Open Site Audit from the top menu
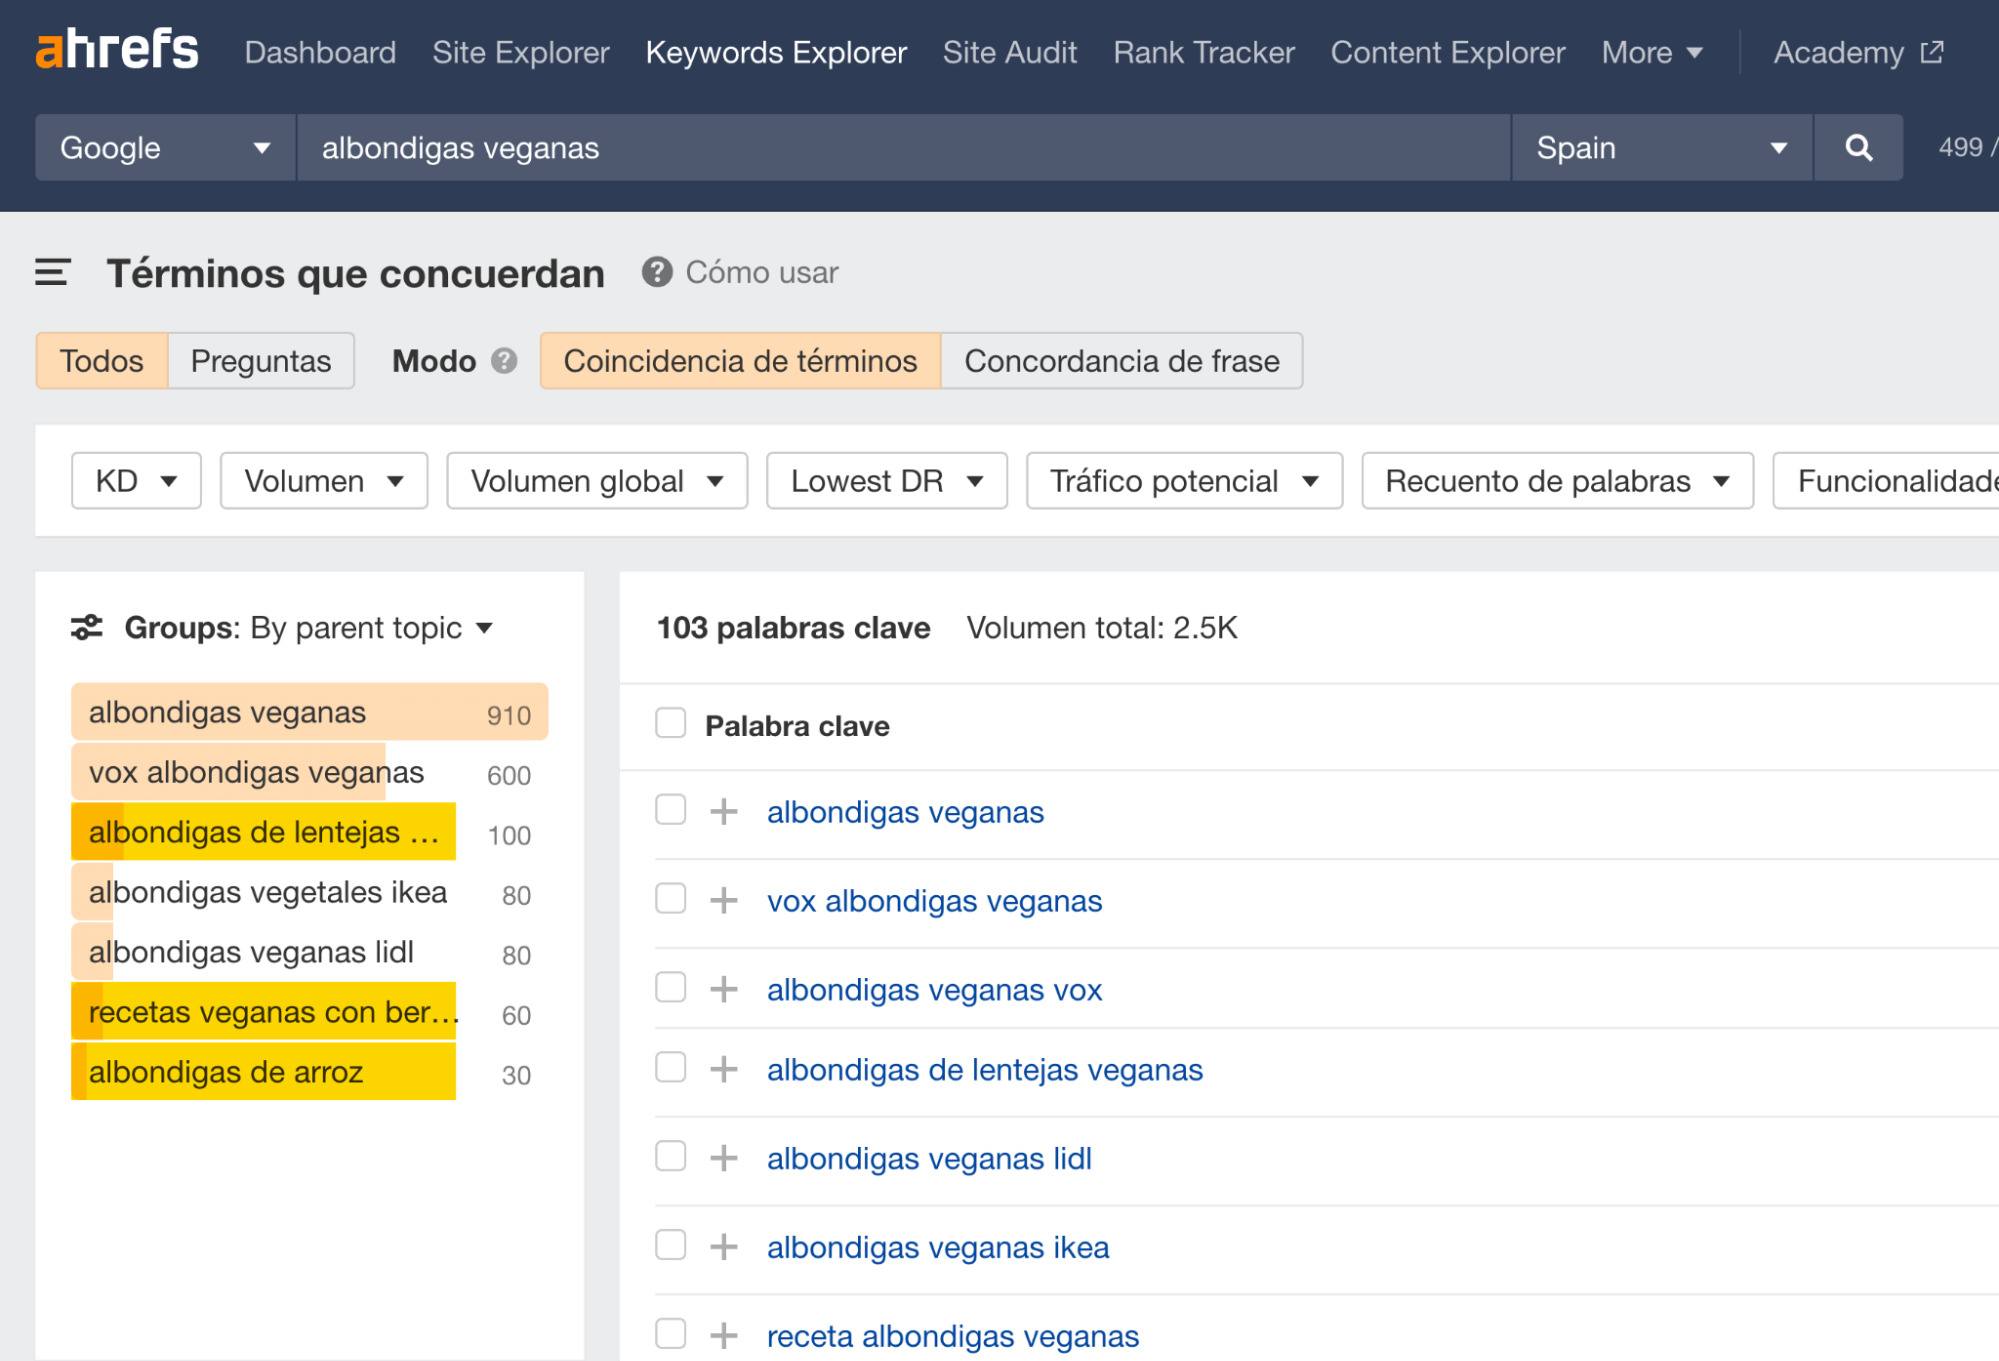The image size is (1999, 1361). [1010, 52]
